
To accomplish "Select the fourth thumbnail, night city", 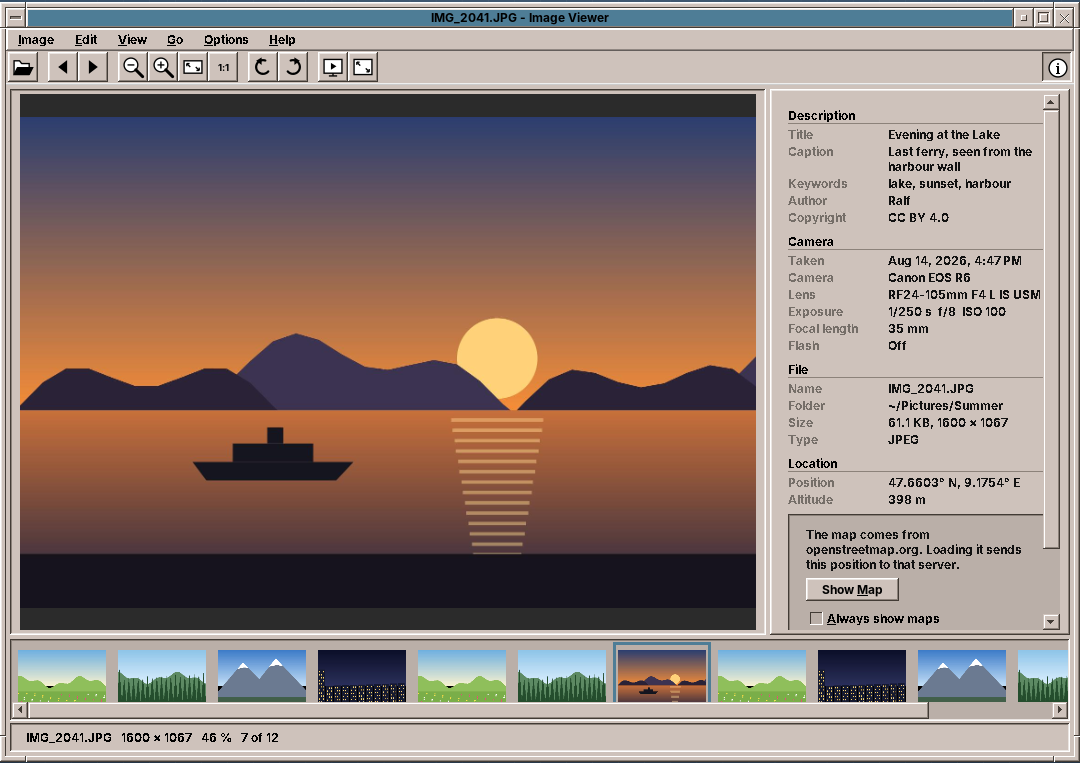I will 362,676.
